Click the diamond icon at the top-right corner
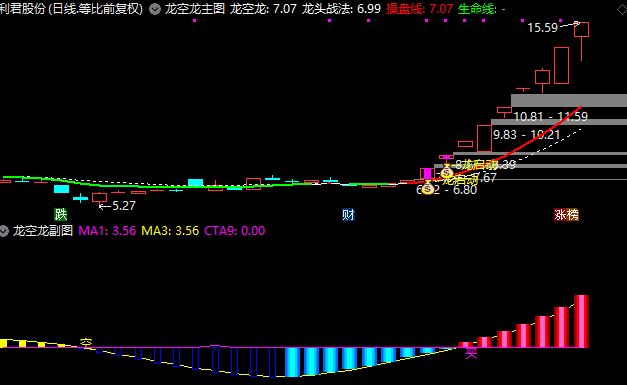Screen dimensions: 627x385 (622, 10)
